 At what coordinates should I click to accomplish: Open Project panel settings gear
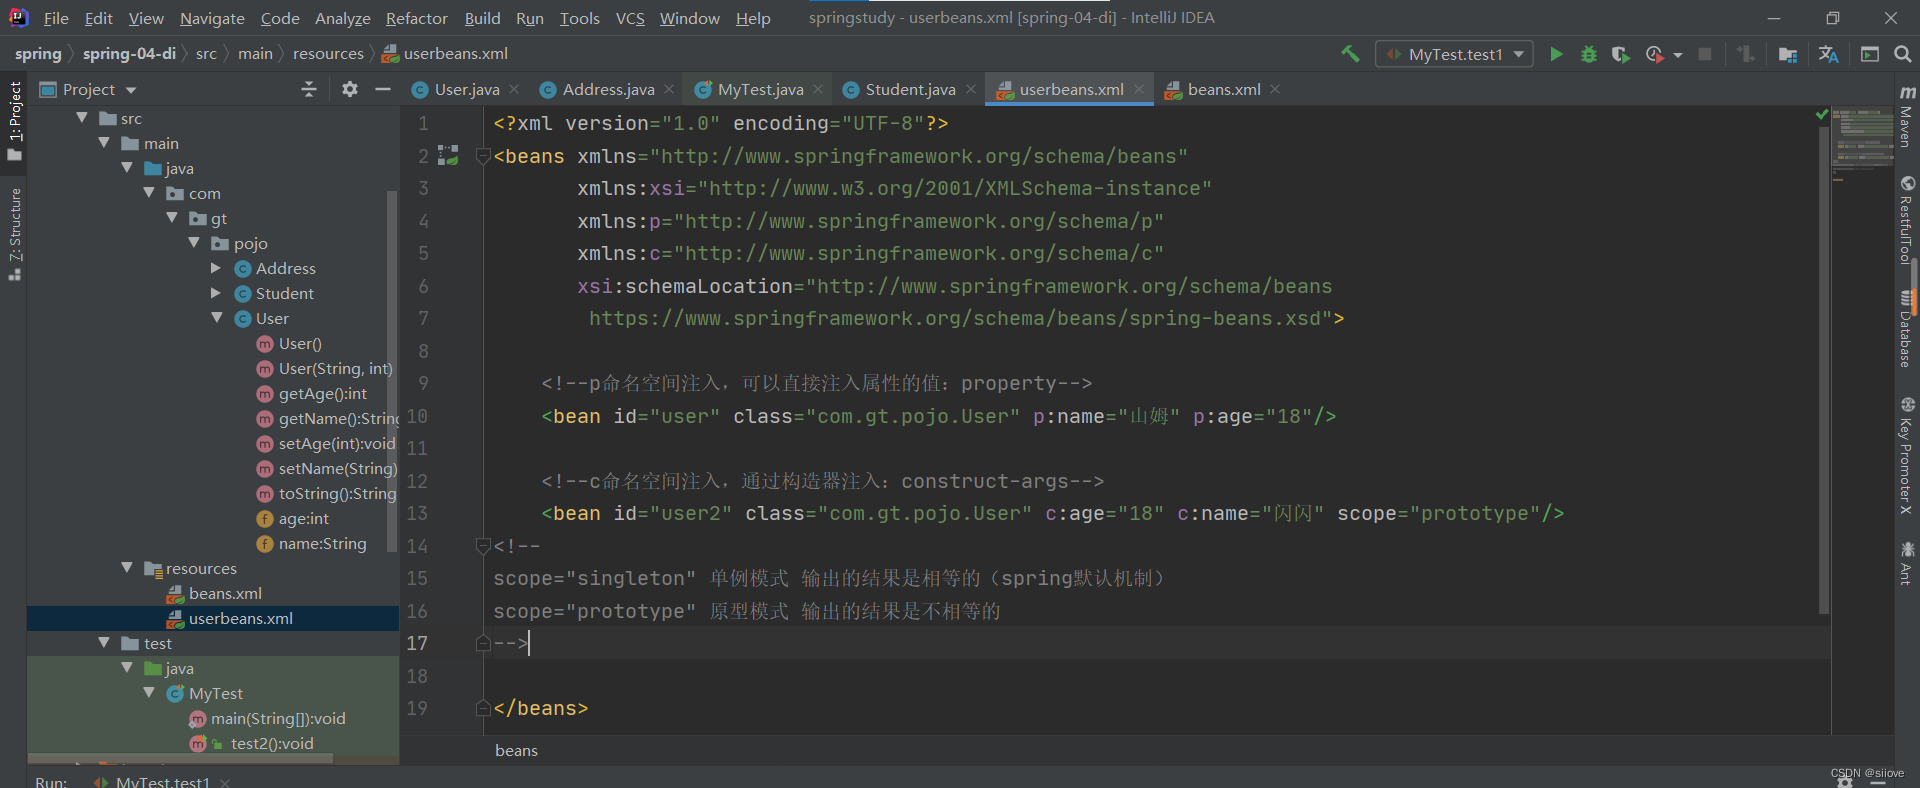tap(349, 89)
